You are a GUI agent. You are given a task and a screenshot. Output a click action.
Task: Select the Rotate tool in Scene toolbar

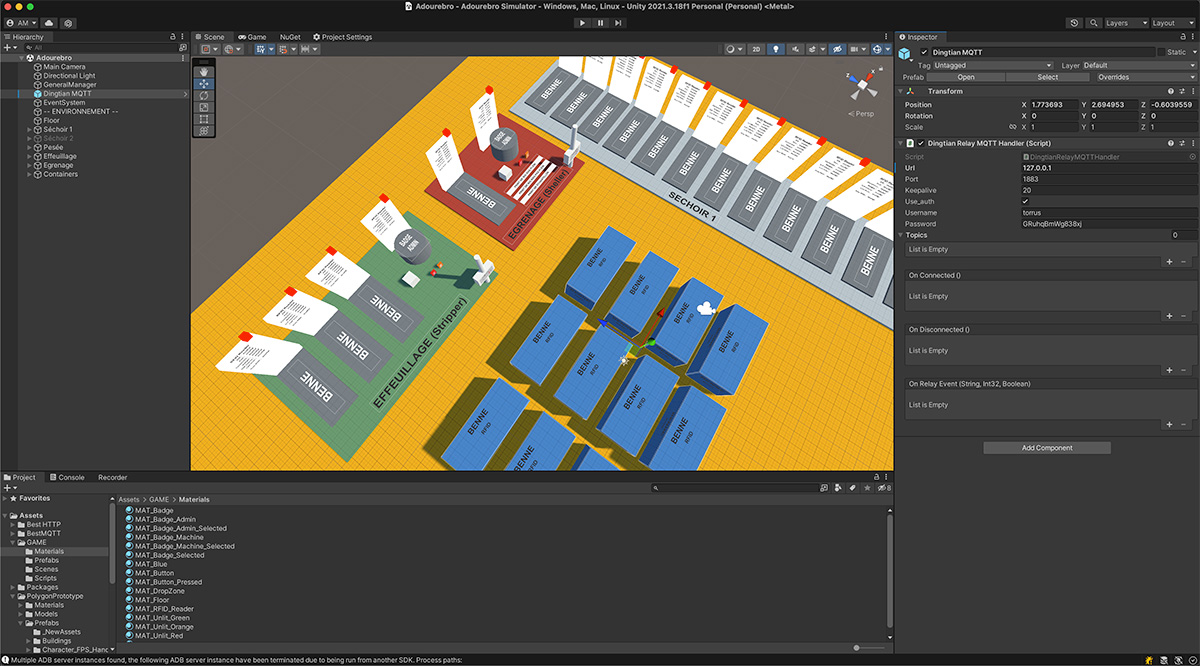[204, 95]
